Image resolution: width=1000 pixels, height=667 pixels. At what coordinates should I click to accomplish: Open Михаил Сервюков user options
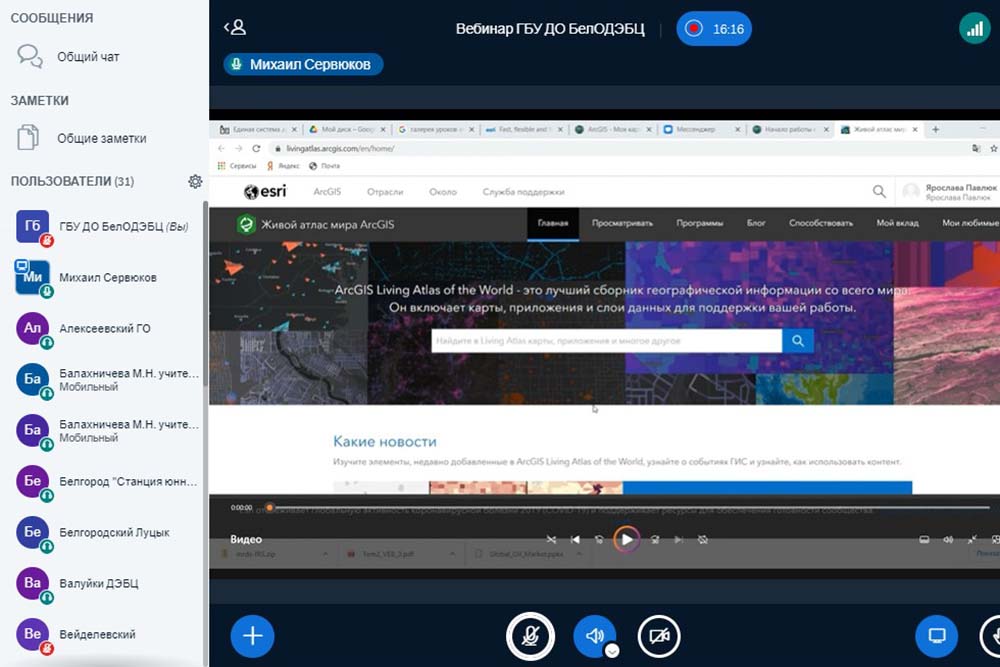[x=107, y=278]
